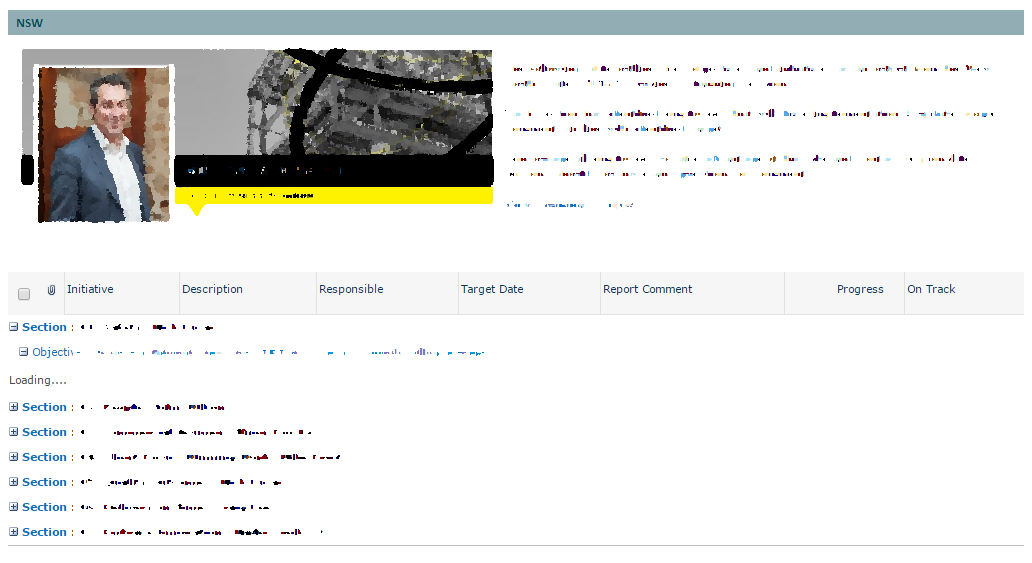The image size is (1032, 563).
Task: Click the paperclip attachment column icon
Action: (51, 290)
